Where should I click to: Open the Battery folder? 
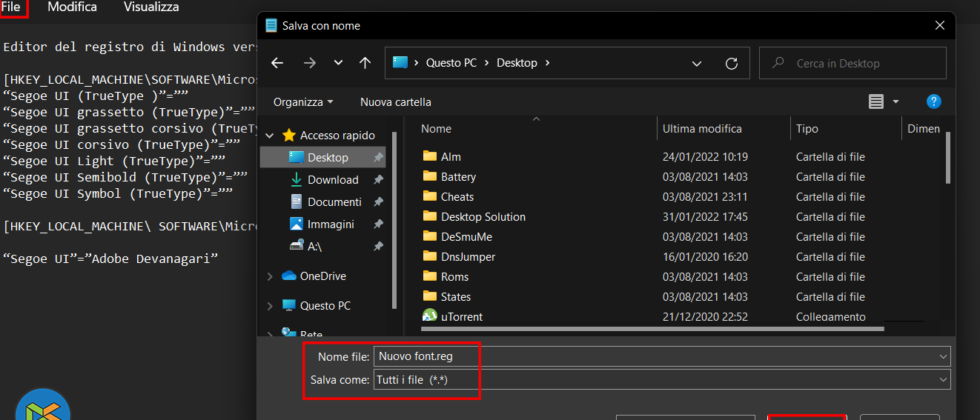pos(457,177)
